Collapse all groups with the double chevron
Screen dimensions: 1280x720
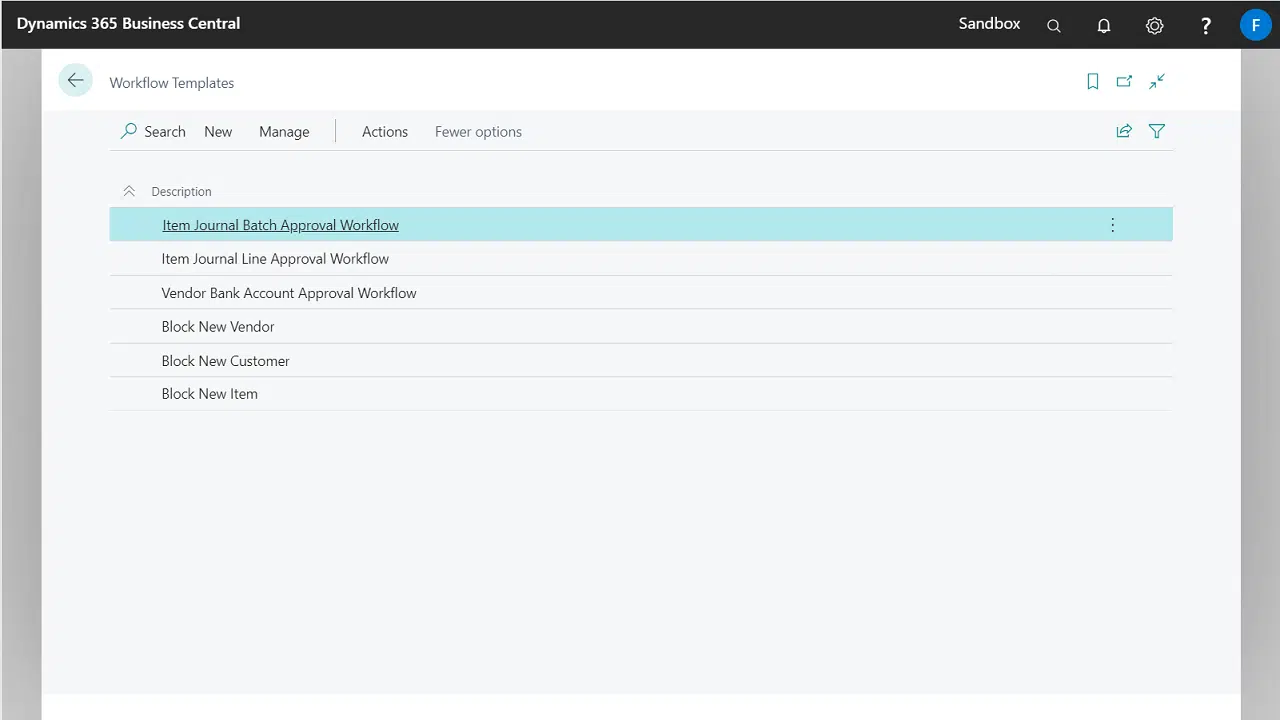(x=129, y=191)
